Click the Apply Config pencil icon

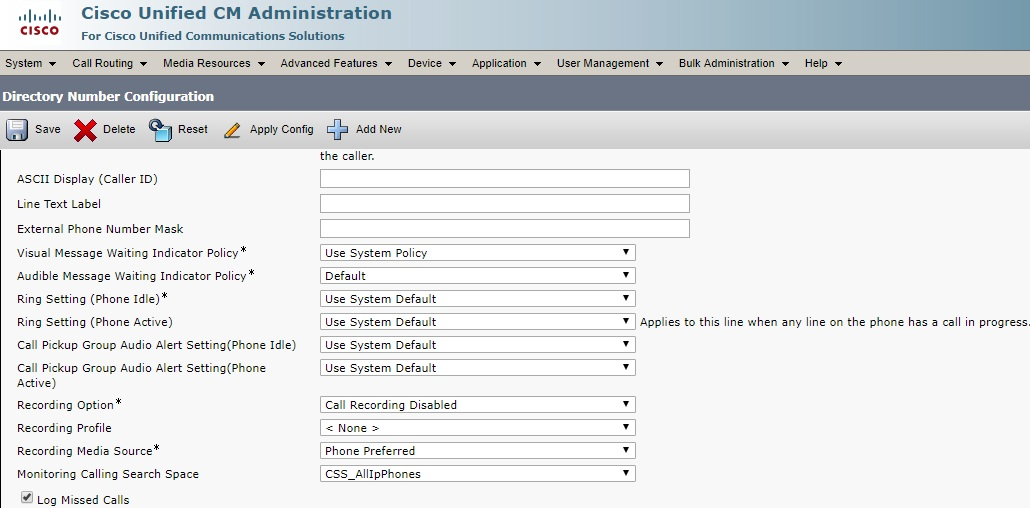[233, 130]
